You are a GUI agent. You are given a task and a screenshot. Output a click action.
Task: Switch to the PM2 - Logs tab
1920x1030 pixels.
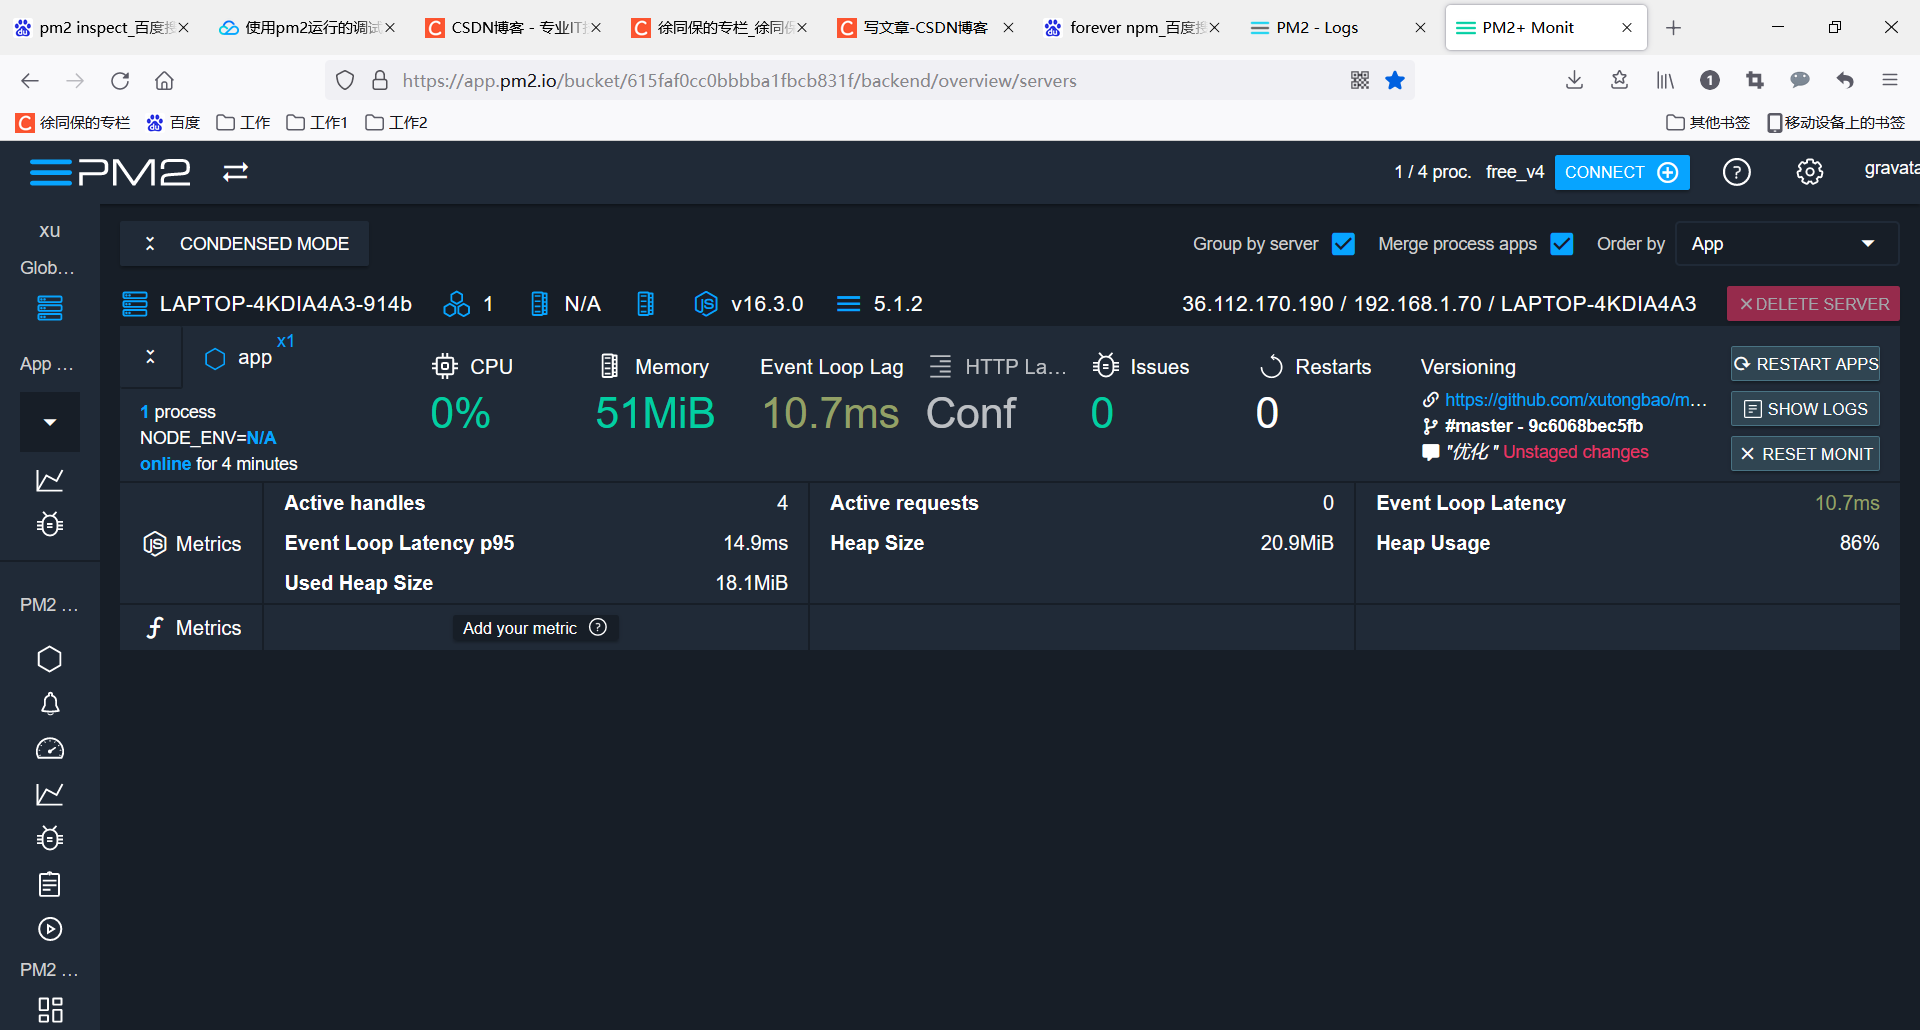tap(1338, 28)
